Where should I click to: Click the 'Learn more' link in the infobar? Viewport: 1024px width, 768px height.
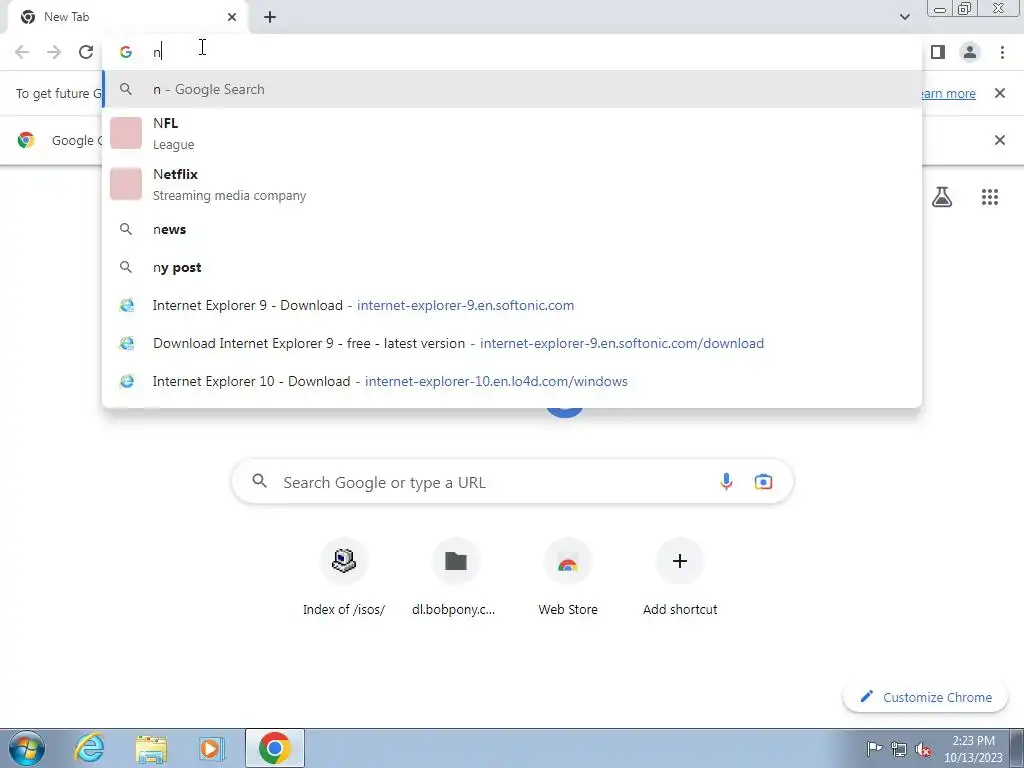948,93
